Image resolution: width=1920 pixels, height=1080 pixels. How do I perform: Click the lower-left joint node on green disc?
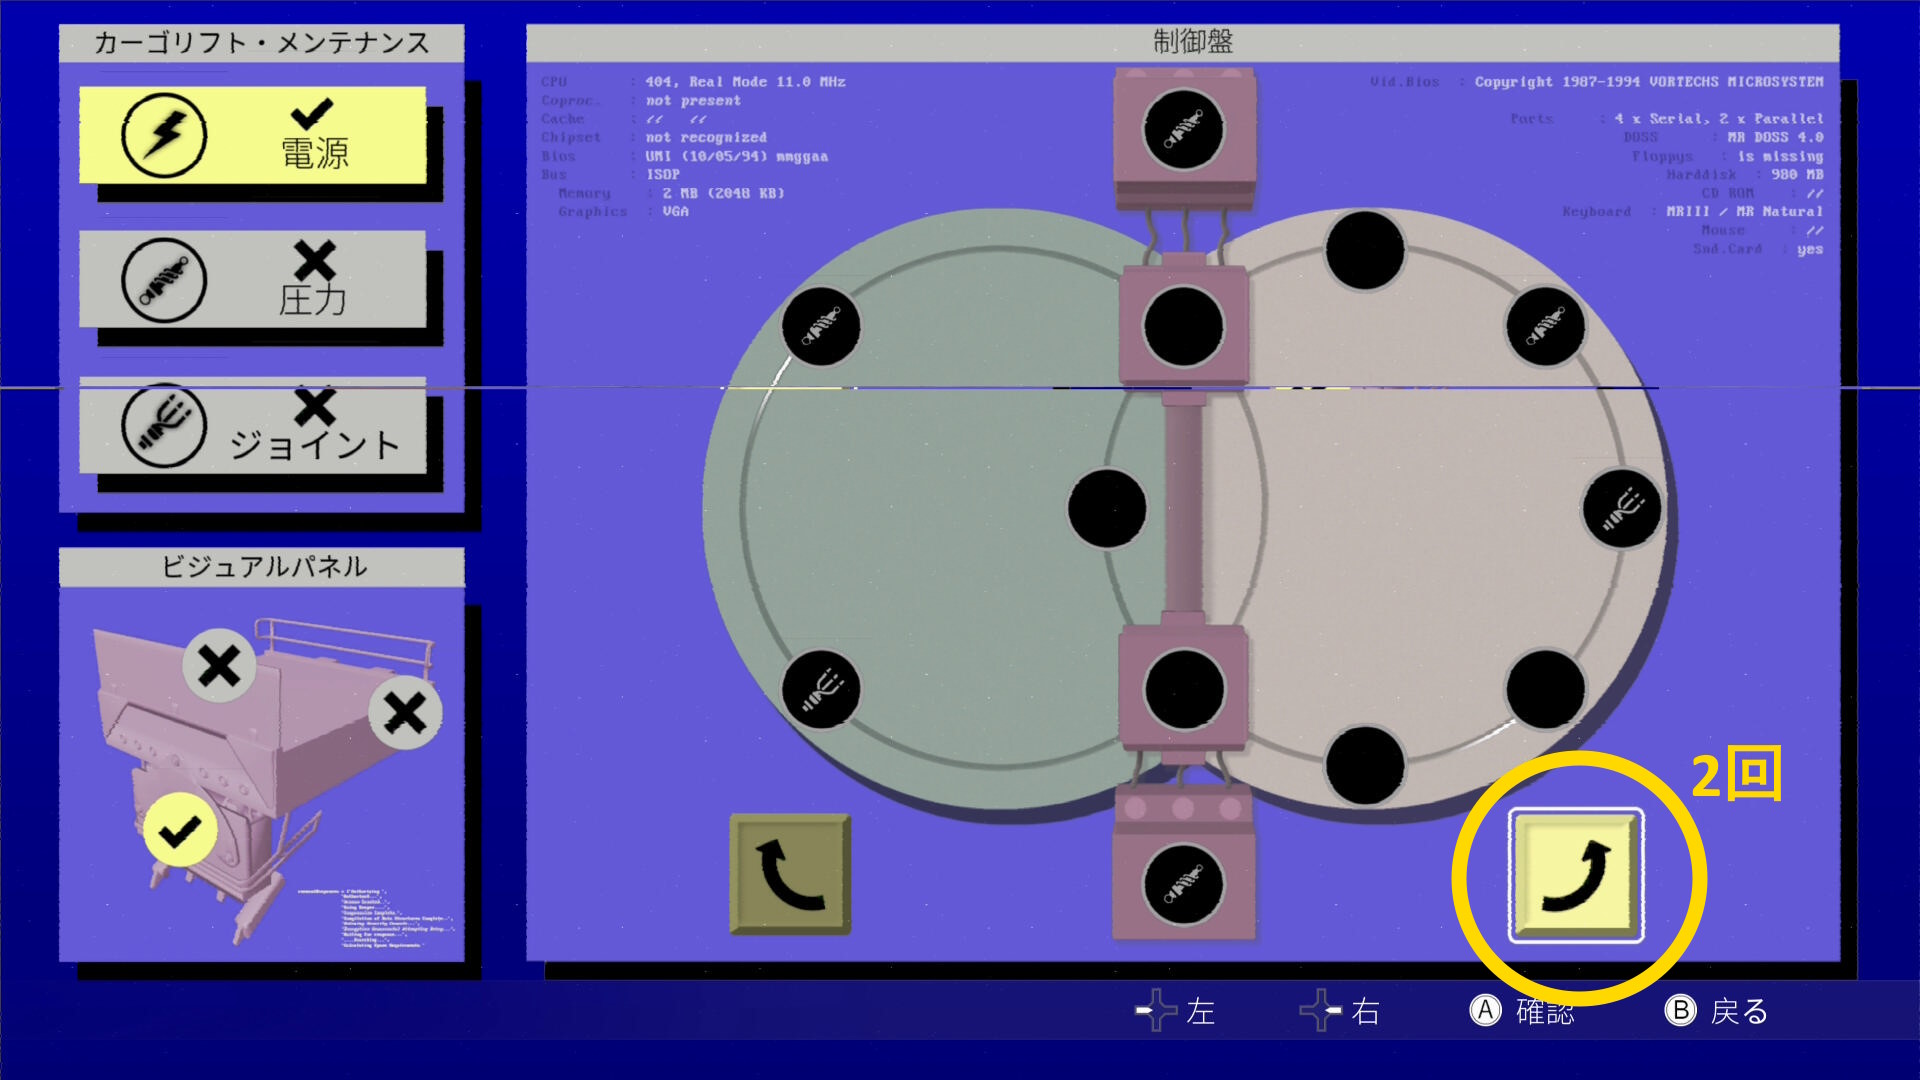click(x=821, y=689)
